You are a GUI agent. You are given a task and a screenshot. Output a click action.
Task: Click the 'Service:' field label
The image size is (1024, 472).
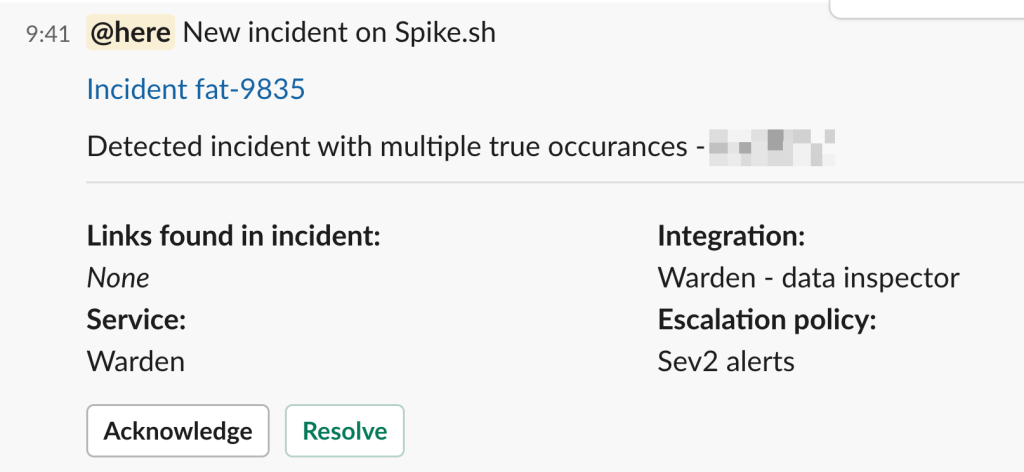coord(138,319)
